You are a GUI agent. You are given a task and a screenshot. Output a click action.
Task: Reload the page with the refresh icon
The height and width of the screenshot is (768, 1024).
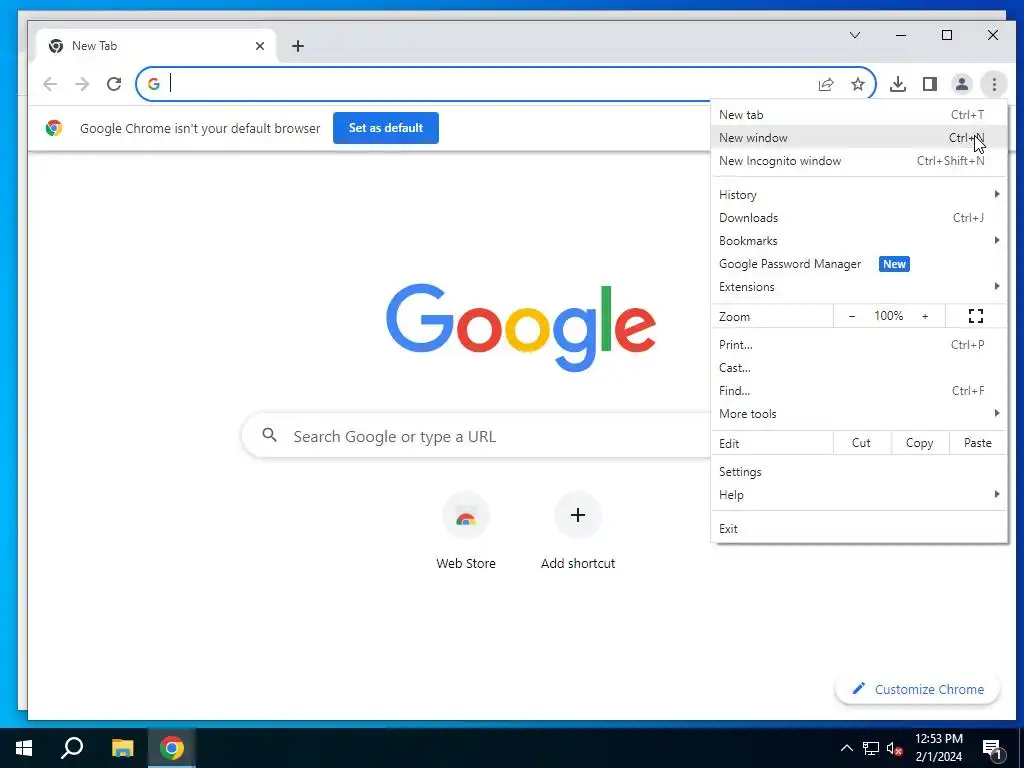pyautogui.click(x=114, y=84)
